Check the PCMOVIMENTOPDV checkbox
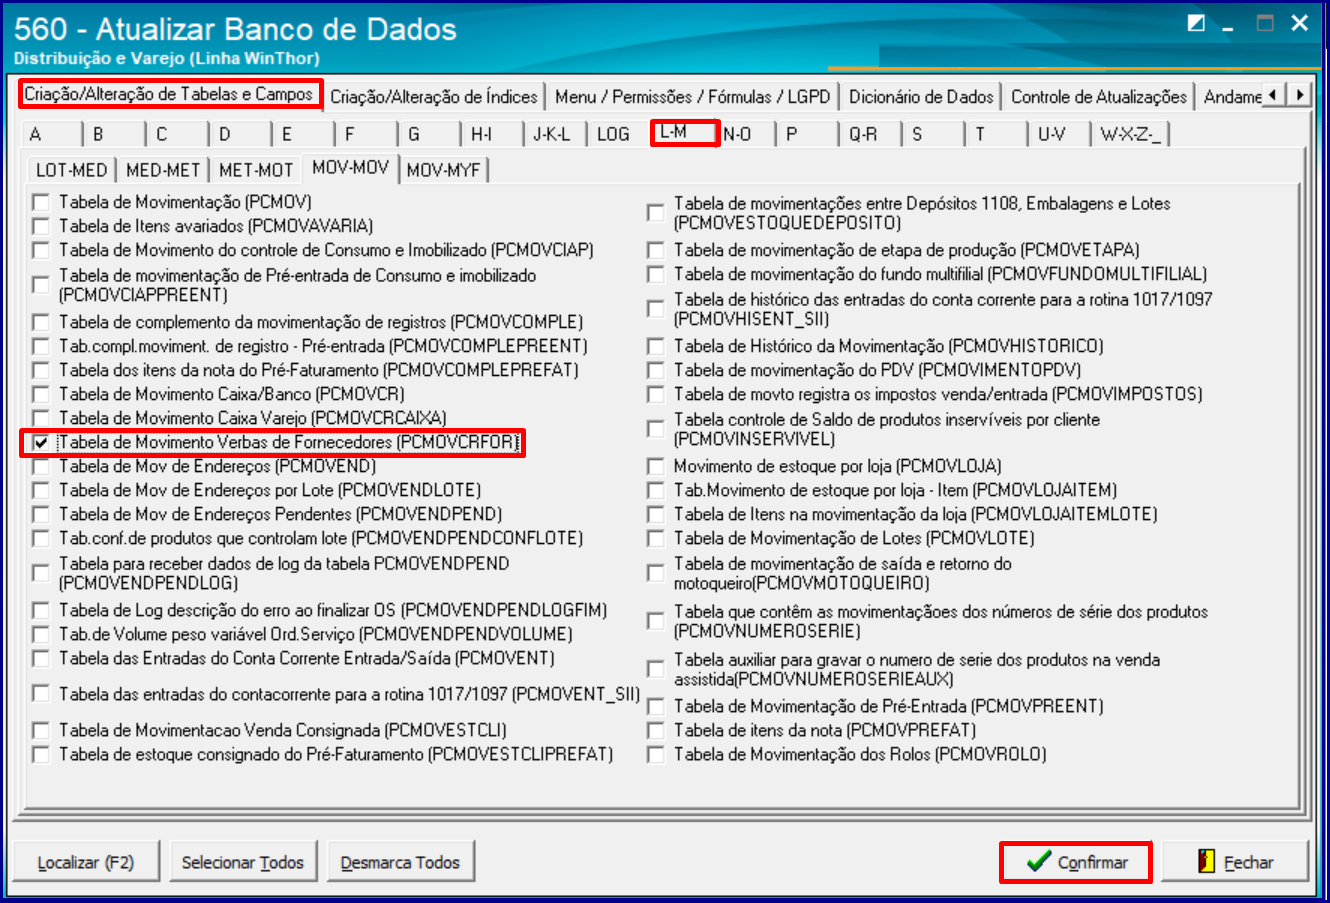The height and width of the screenshot is (903, 1330). pyautogui.click(x=655, y=370)
